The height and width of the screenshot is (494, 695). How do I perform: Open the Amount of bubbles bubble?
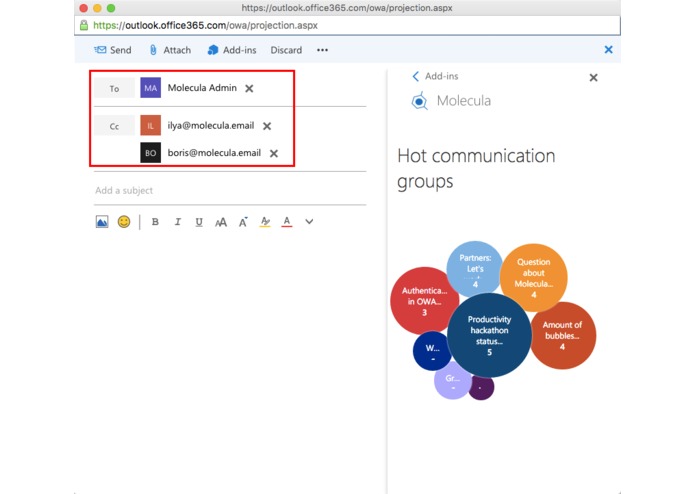coord(565,335)
